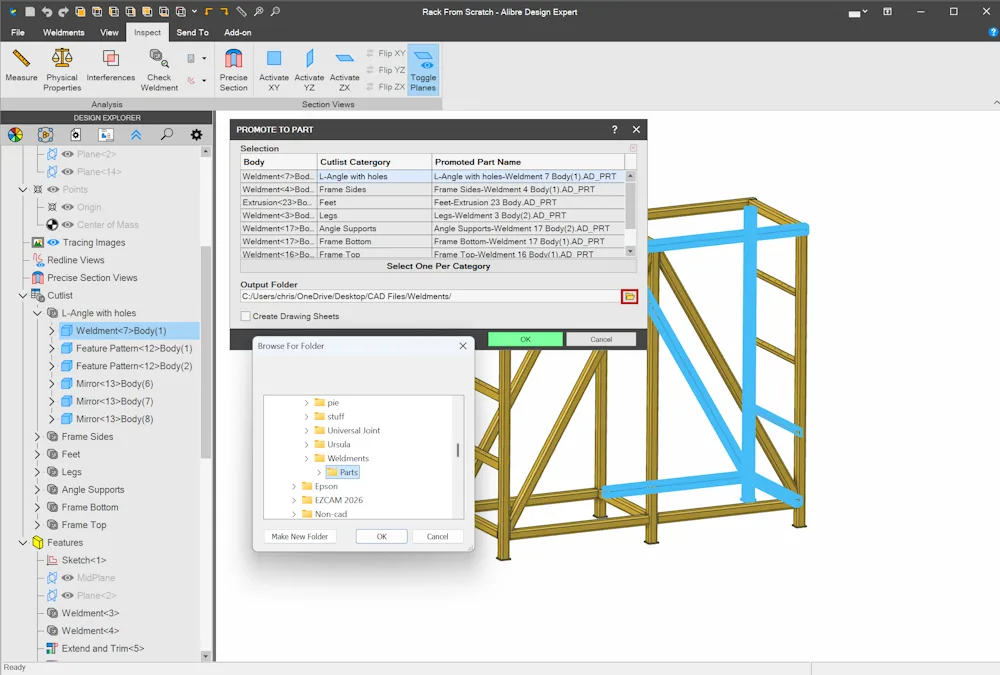Switch to the View ribbon tab
The image size is (1000, 675).
(x=109, y=33)
